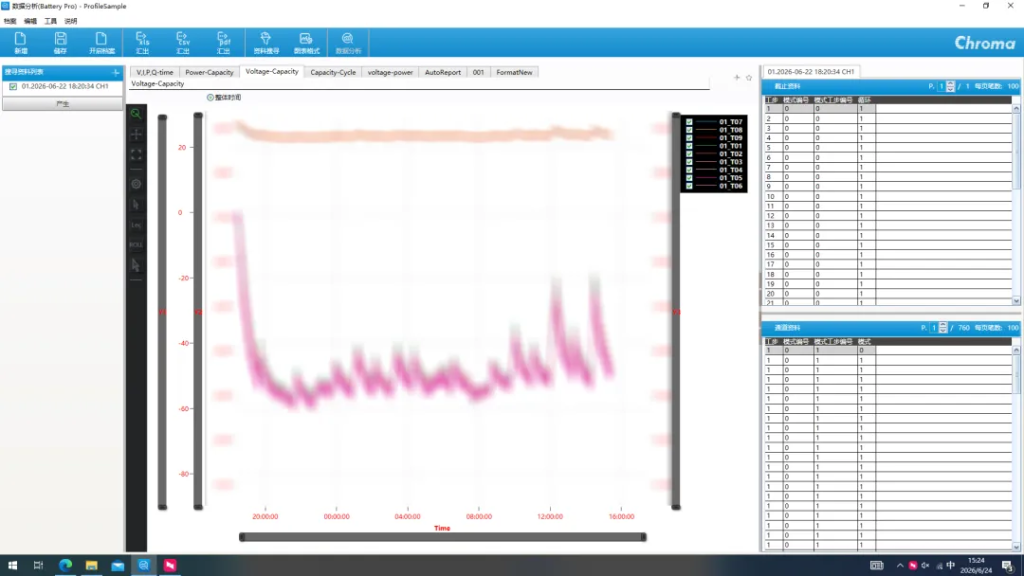Select the data cursor pointer chart tool
The image size is (1024, 576).
(x=136, y=204)
